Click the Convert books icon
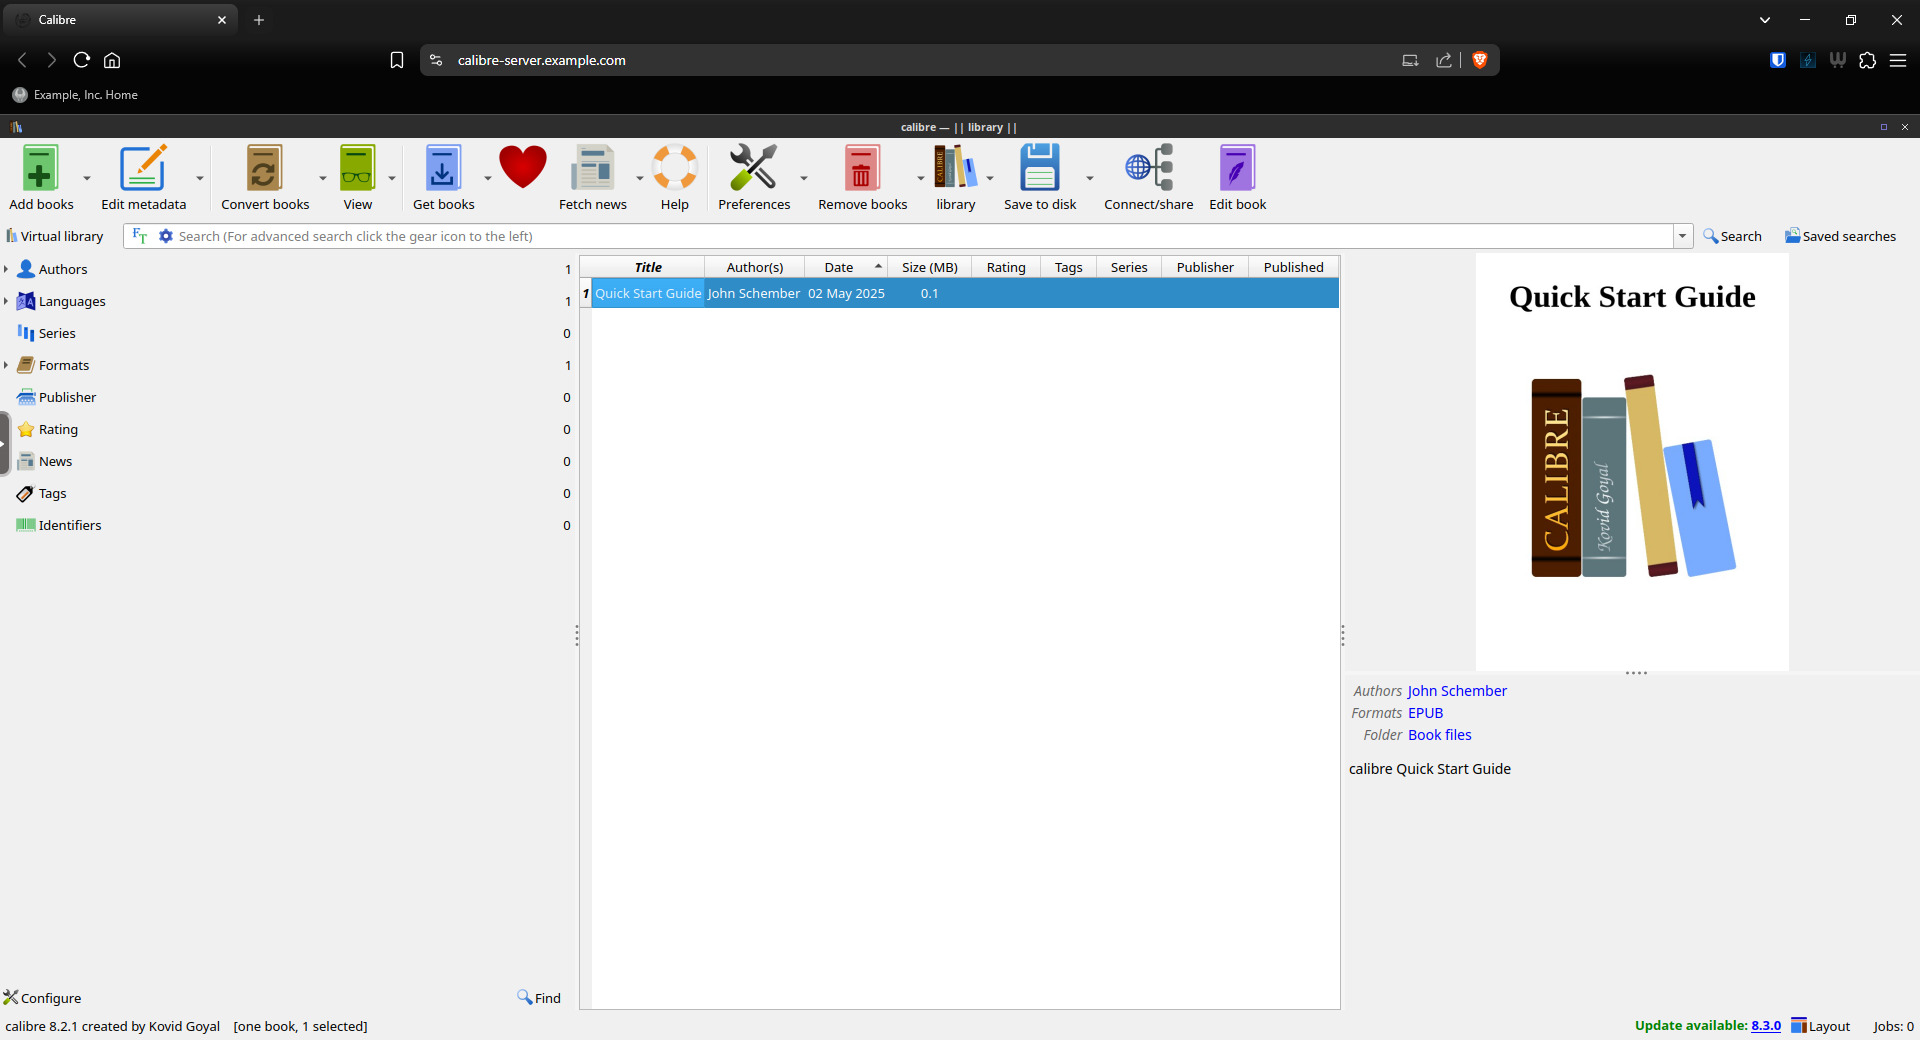 tap(264, 170)
